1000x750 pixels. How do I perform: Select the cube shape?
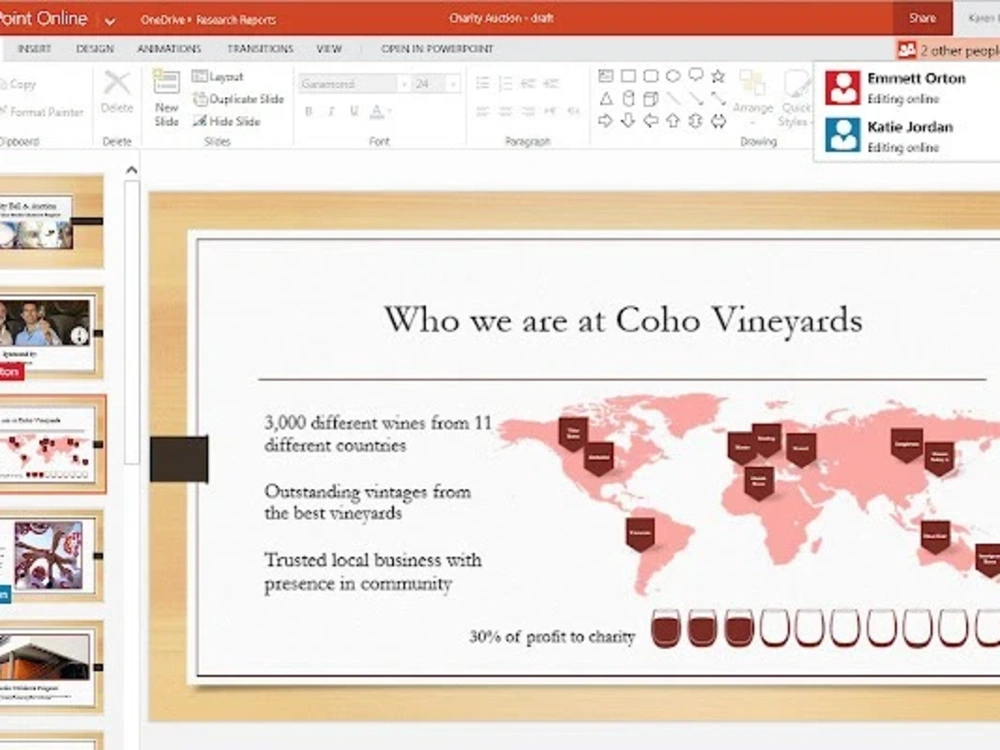[x=651, y=99]
